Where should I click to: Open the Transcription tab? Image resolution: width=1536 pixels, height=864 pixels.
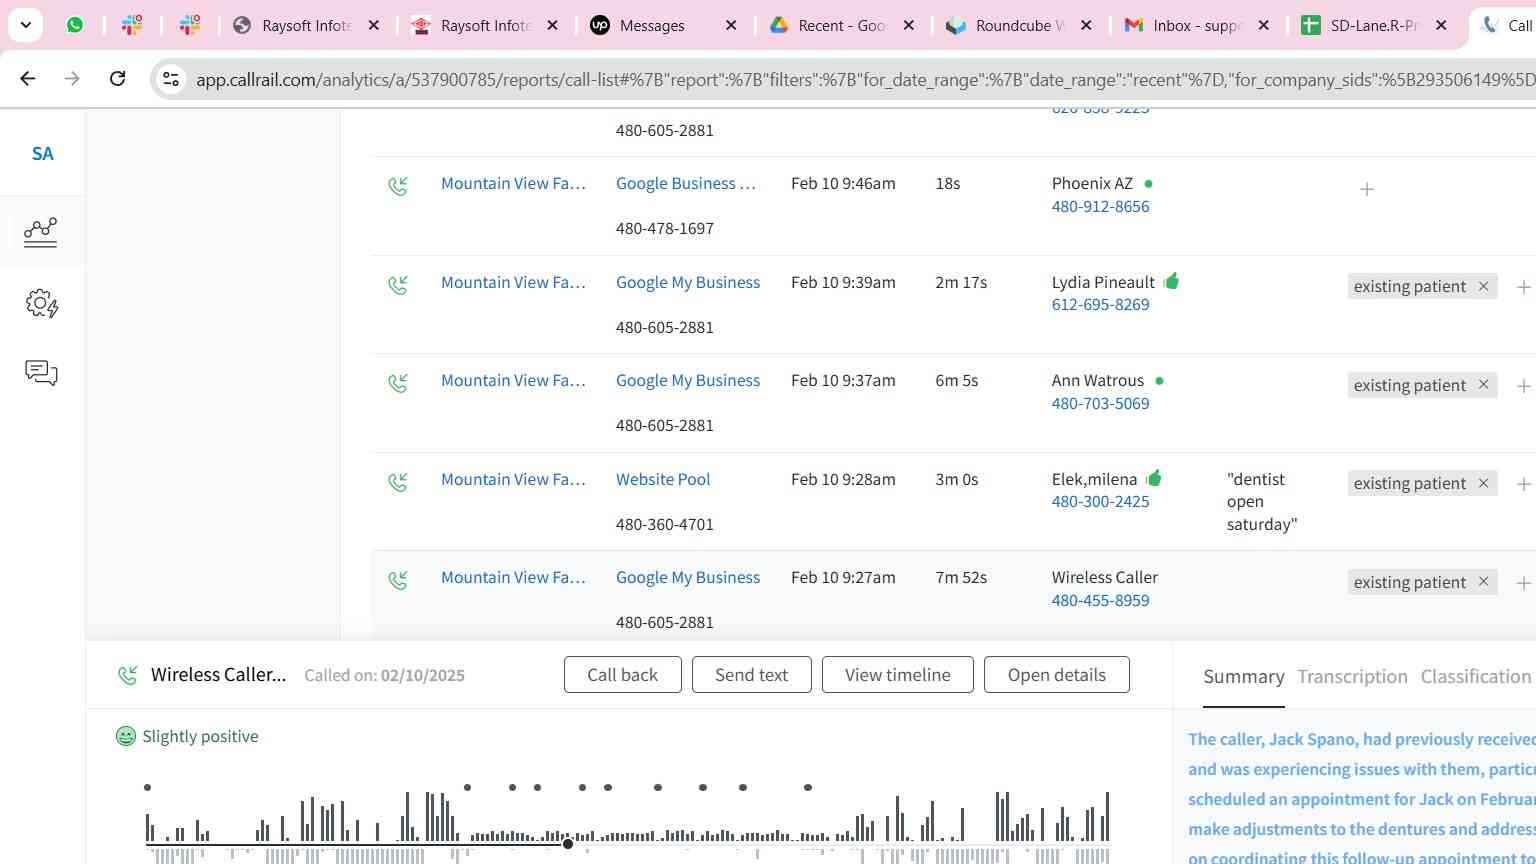pos(1352,677)
